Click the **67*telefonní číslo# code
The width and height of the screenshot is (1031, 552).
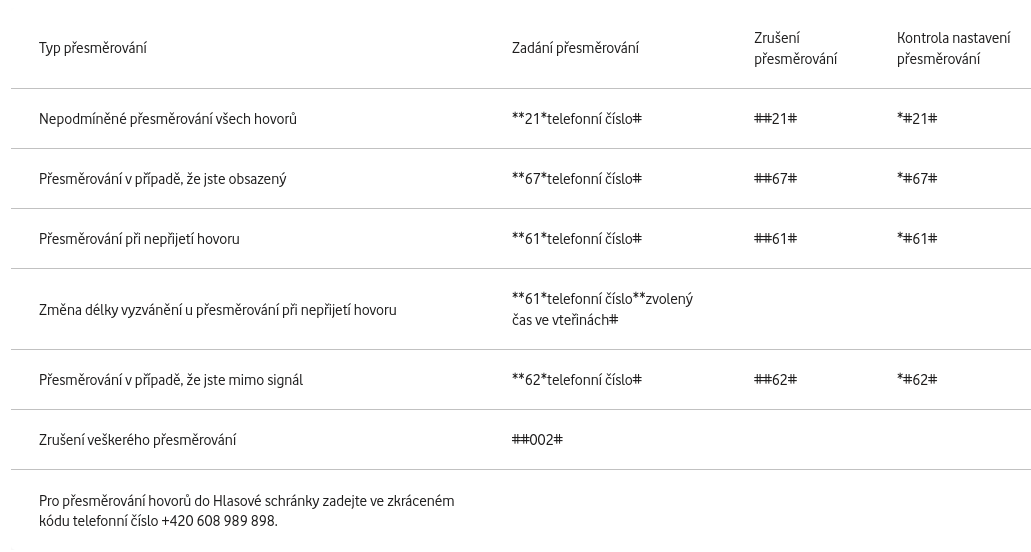tap(577, 179)
